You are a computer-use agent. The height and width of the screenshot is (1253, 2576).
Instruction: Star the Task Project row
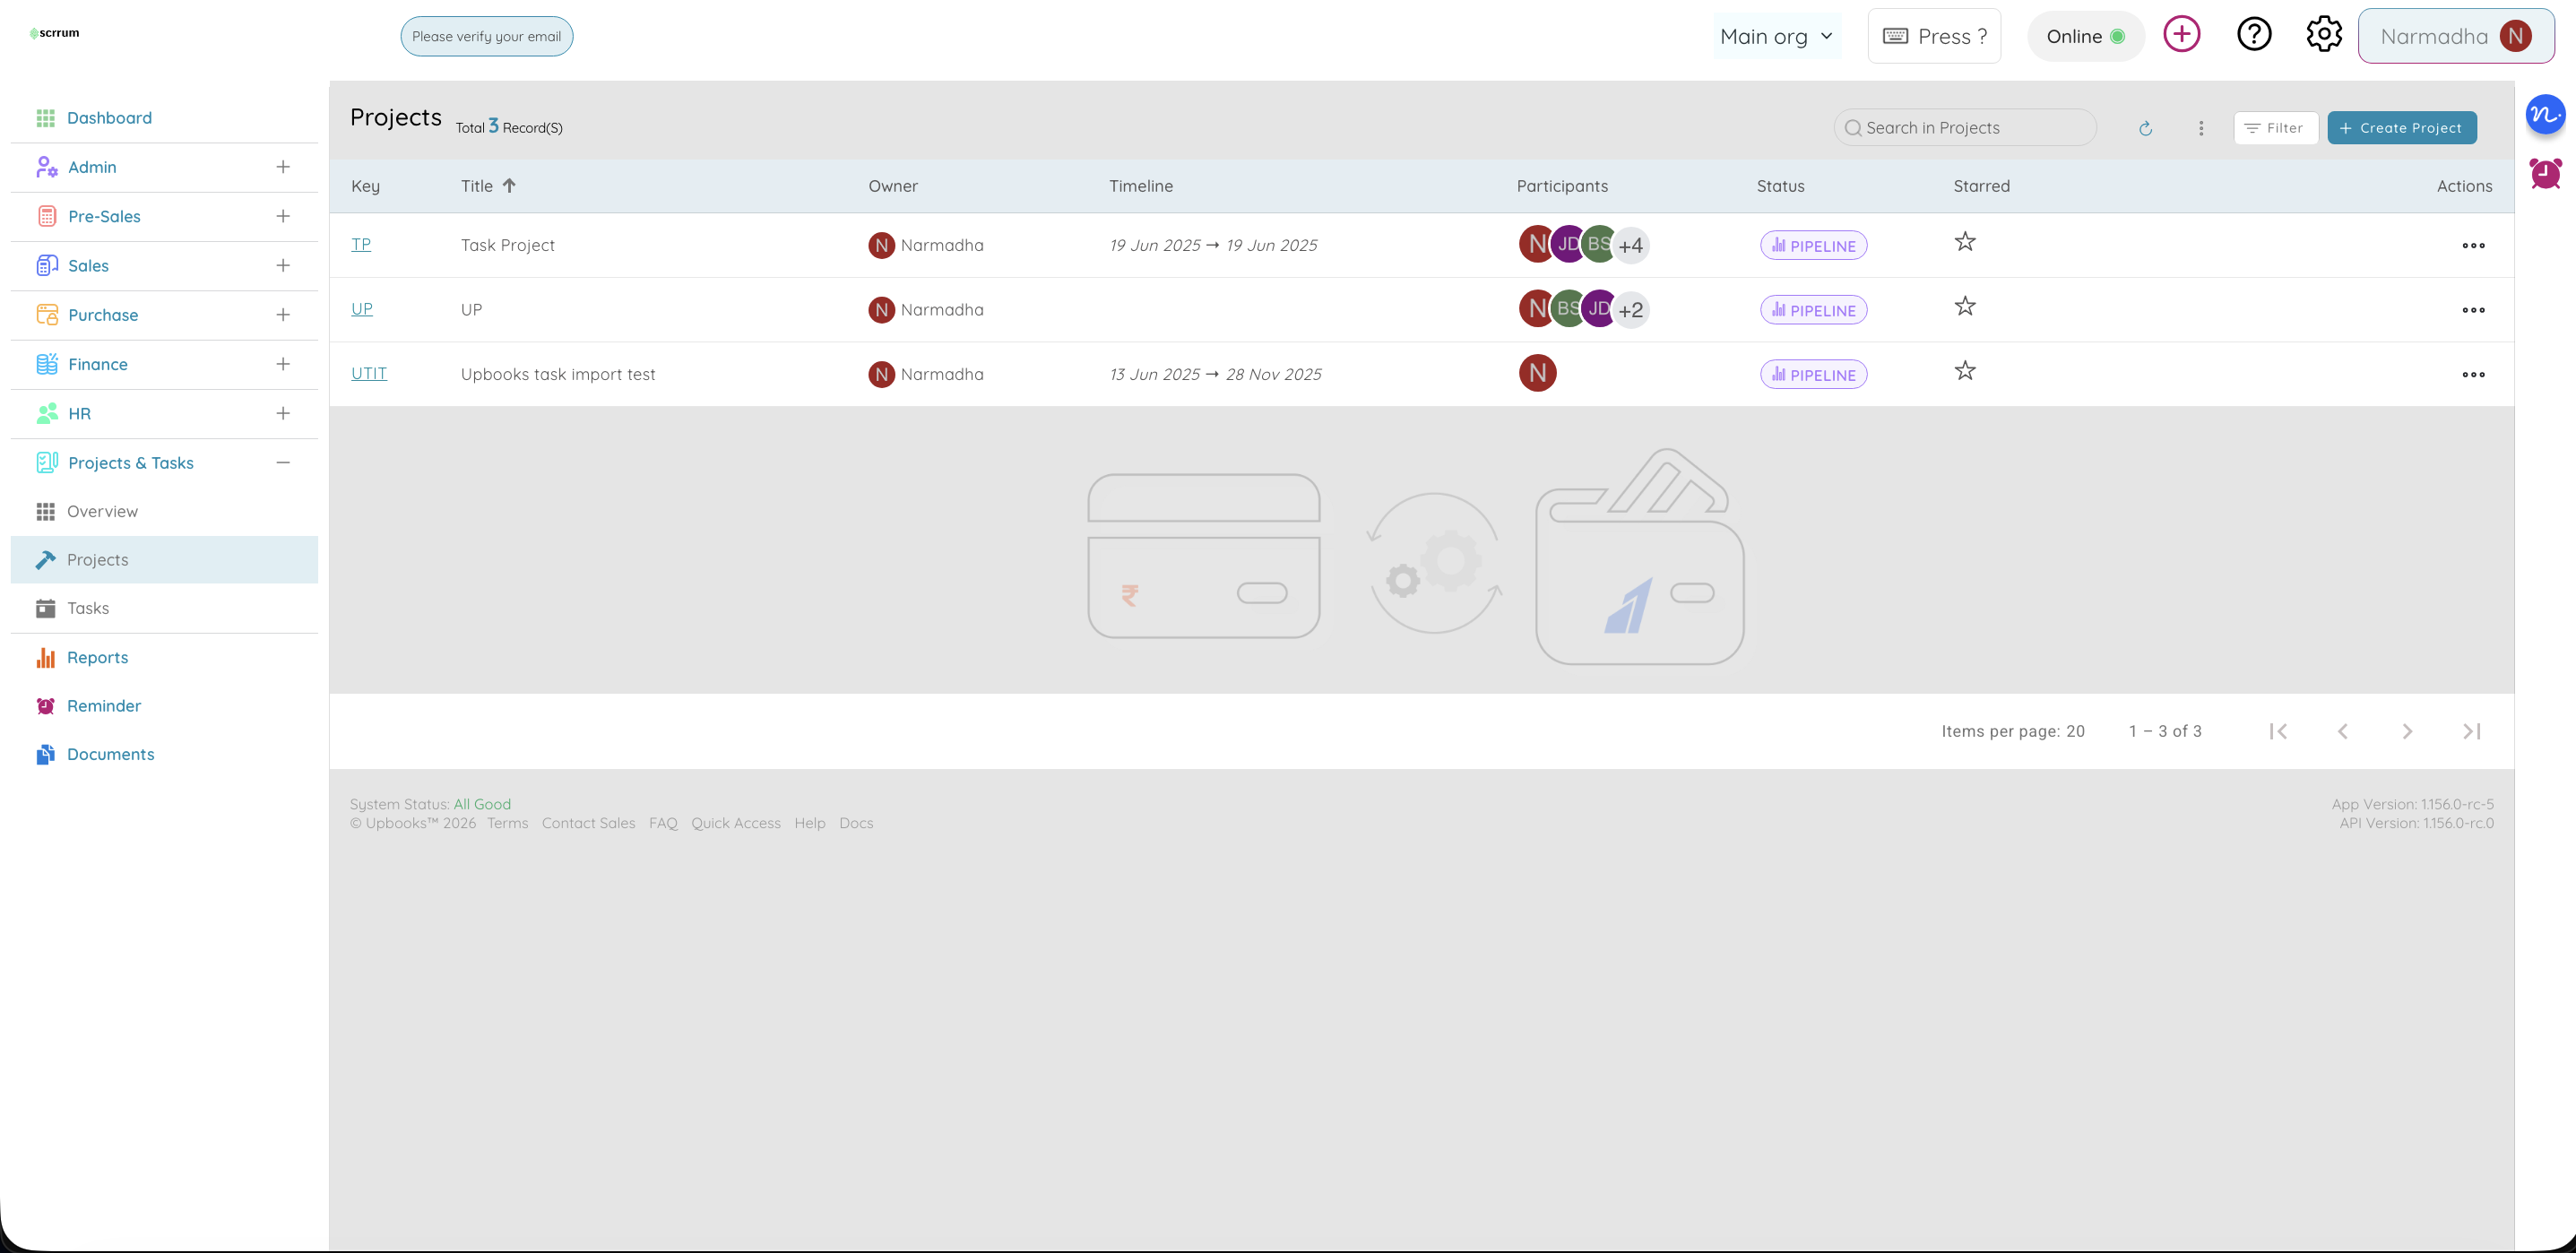click(1965, 242)
